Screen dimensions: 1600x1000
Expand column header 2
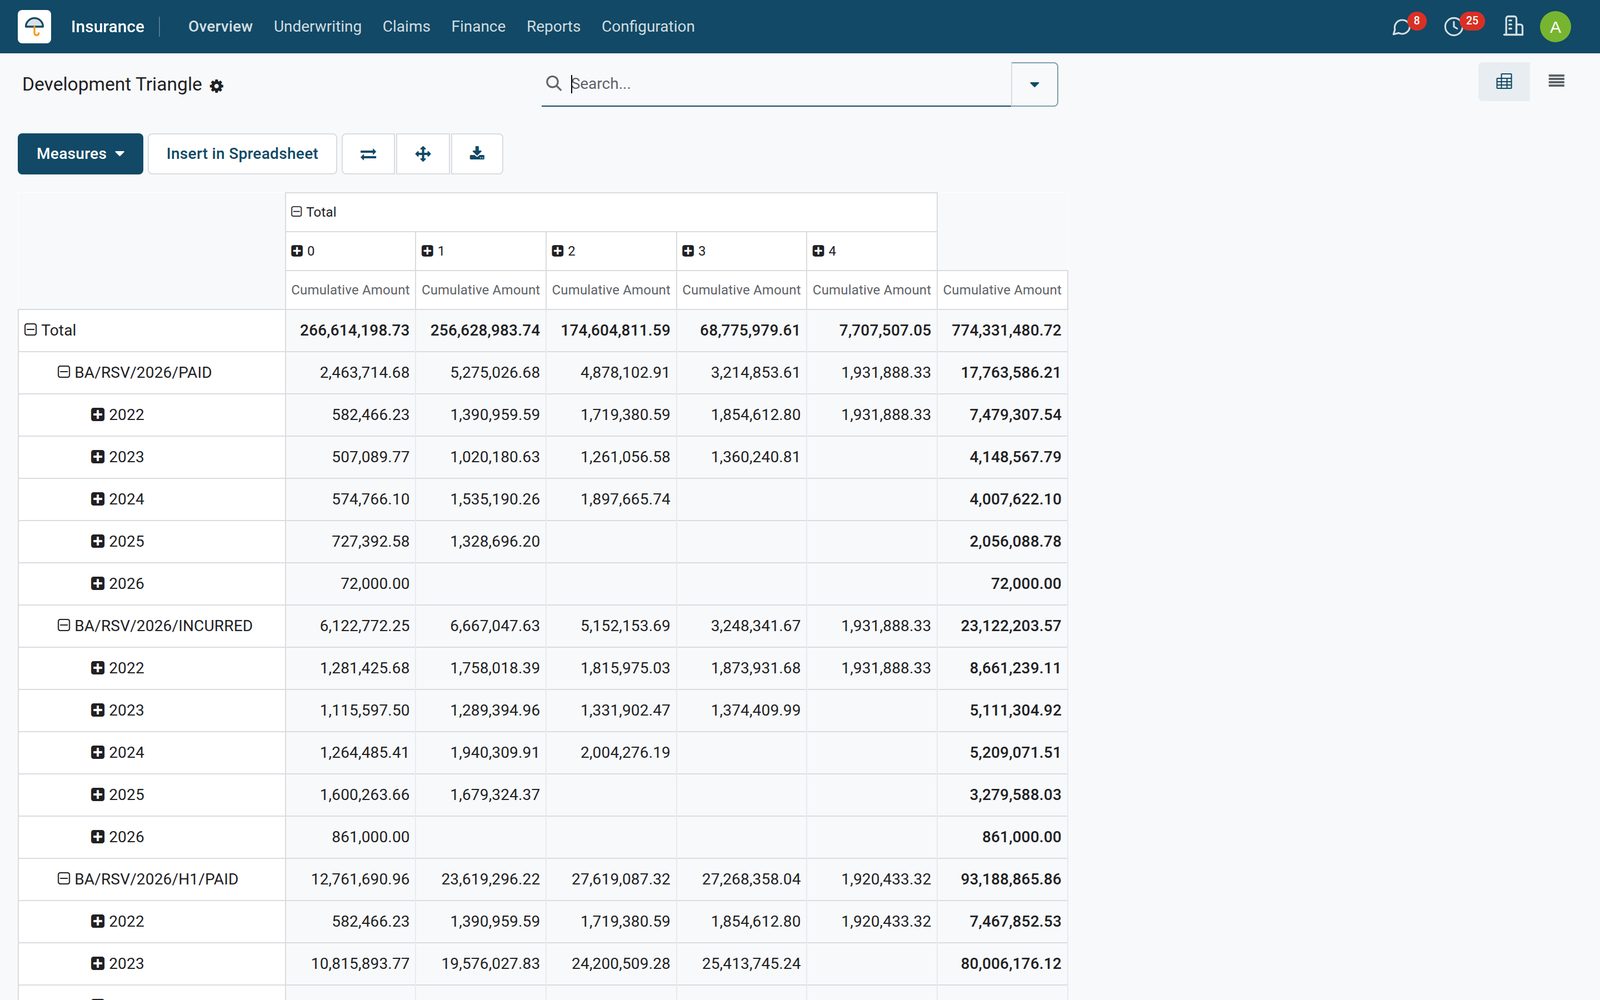click(558, 251)
